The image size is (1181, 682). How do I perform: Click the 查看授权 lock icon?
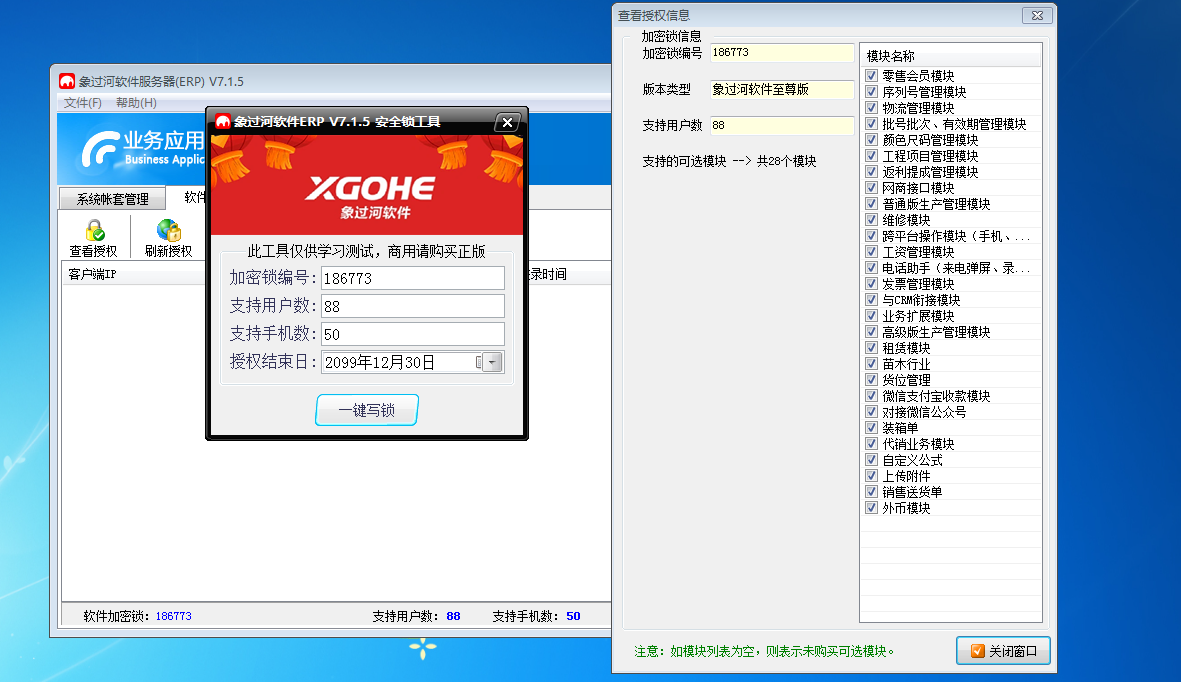(x=95, y=230)
